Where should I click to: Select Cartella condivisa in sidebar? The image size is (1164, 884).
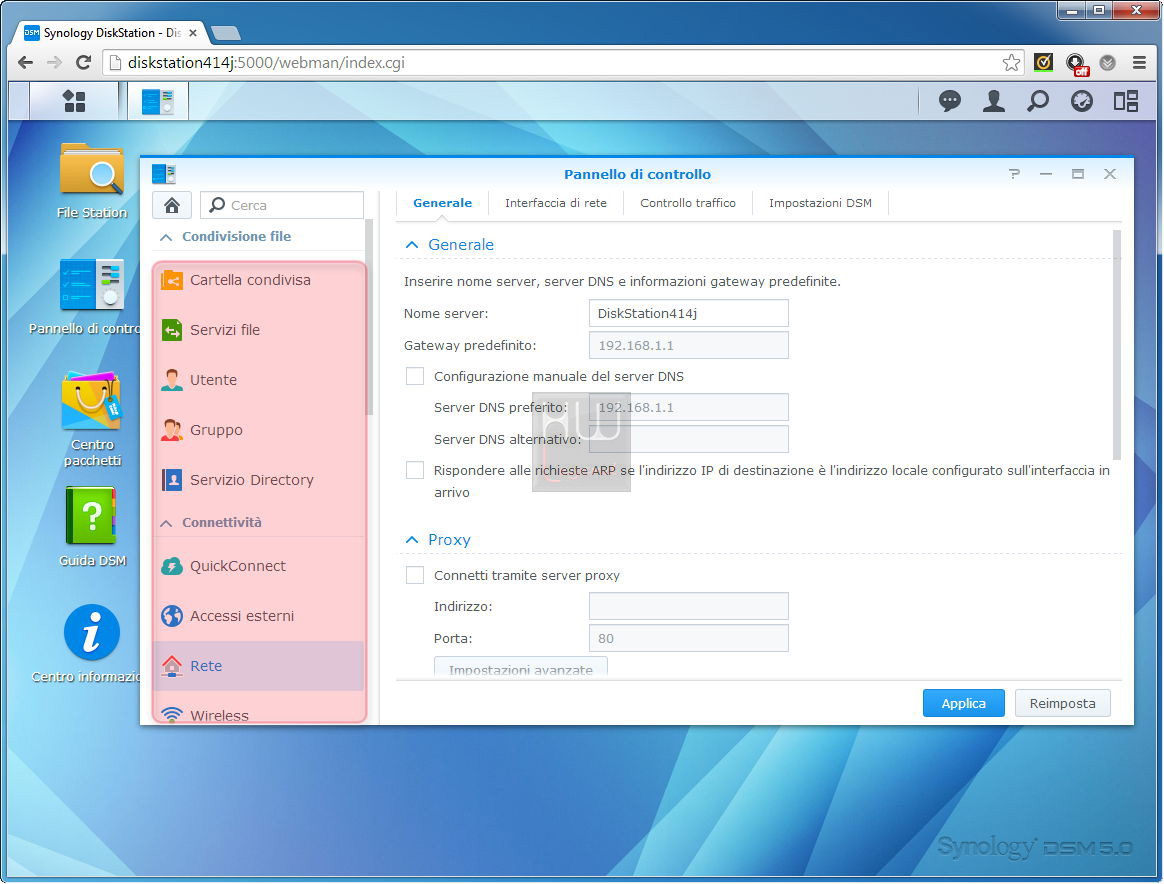[x=258, y=280]
